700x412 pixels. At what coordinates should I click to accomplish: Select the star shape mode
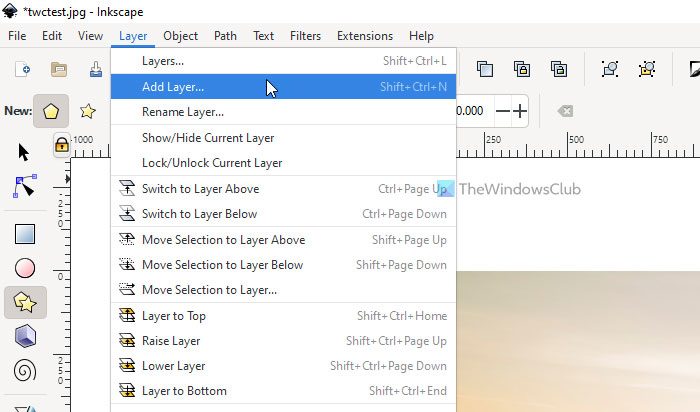(88, 111)
